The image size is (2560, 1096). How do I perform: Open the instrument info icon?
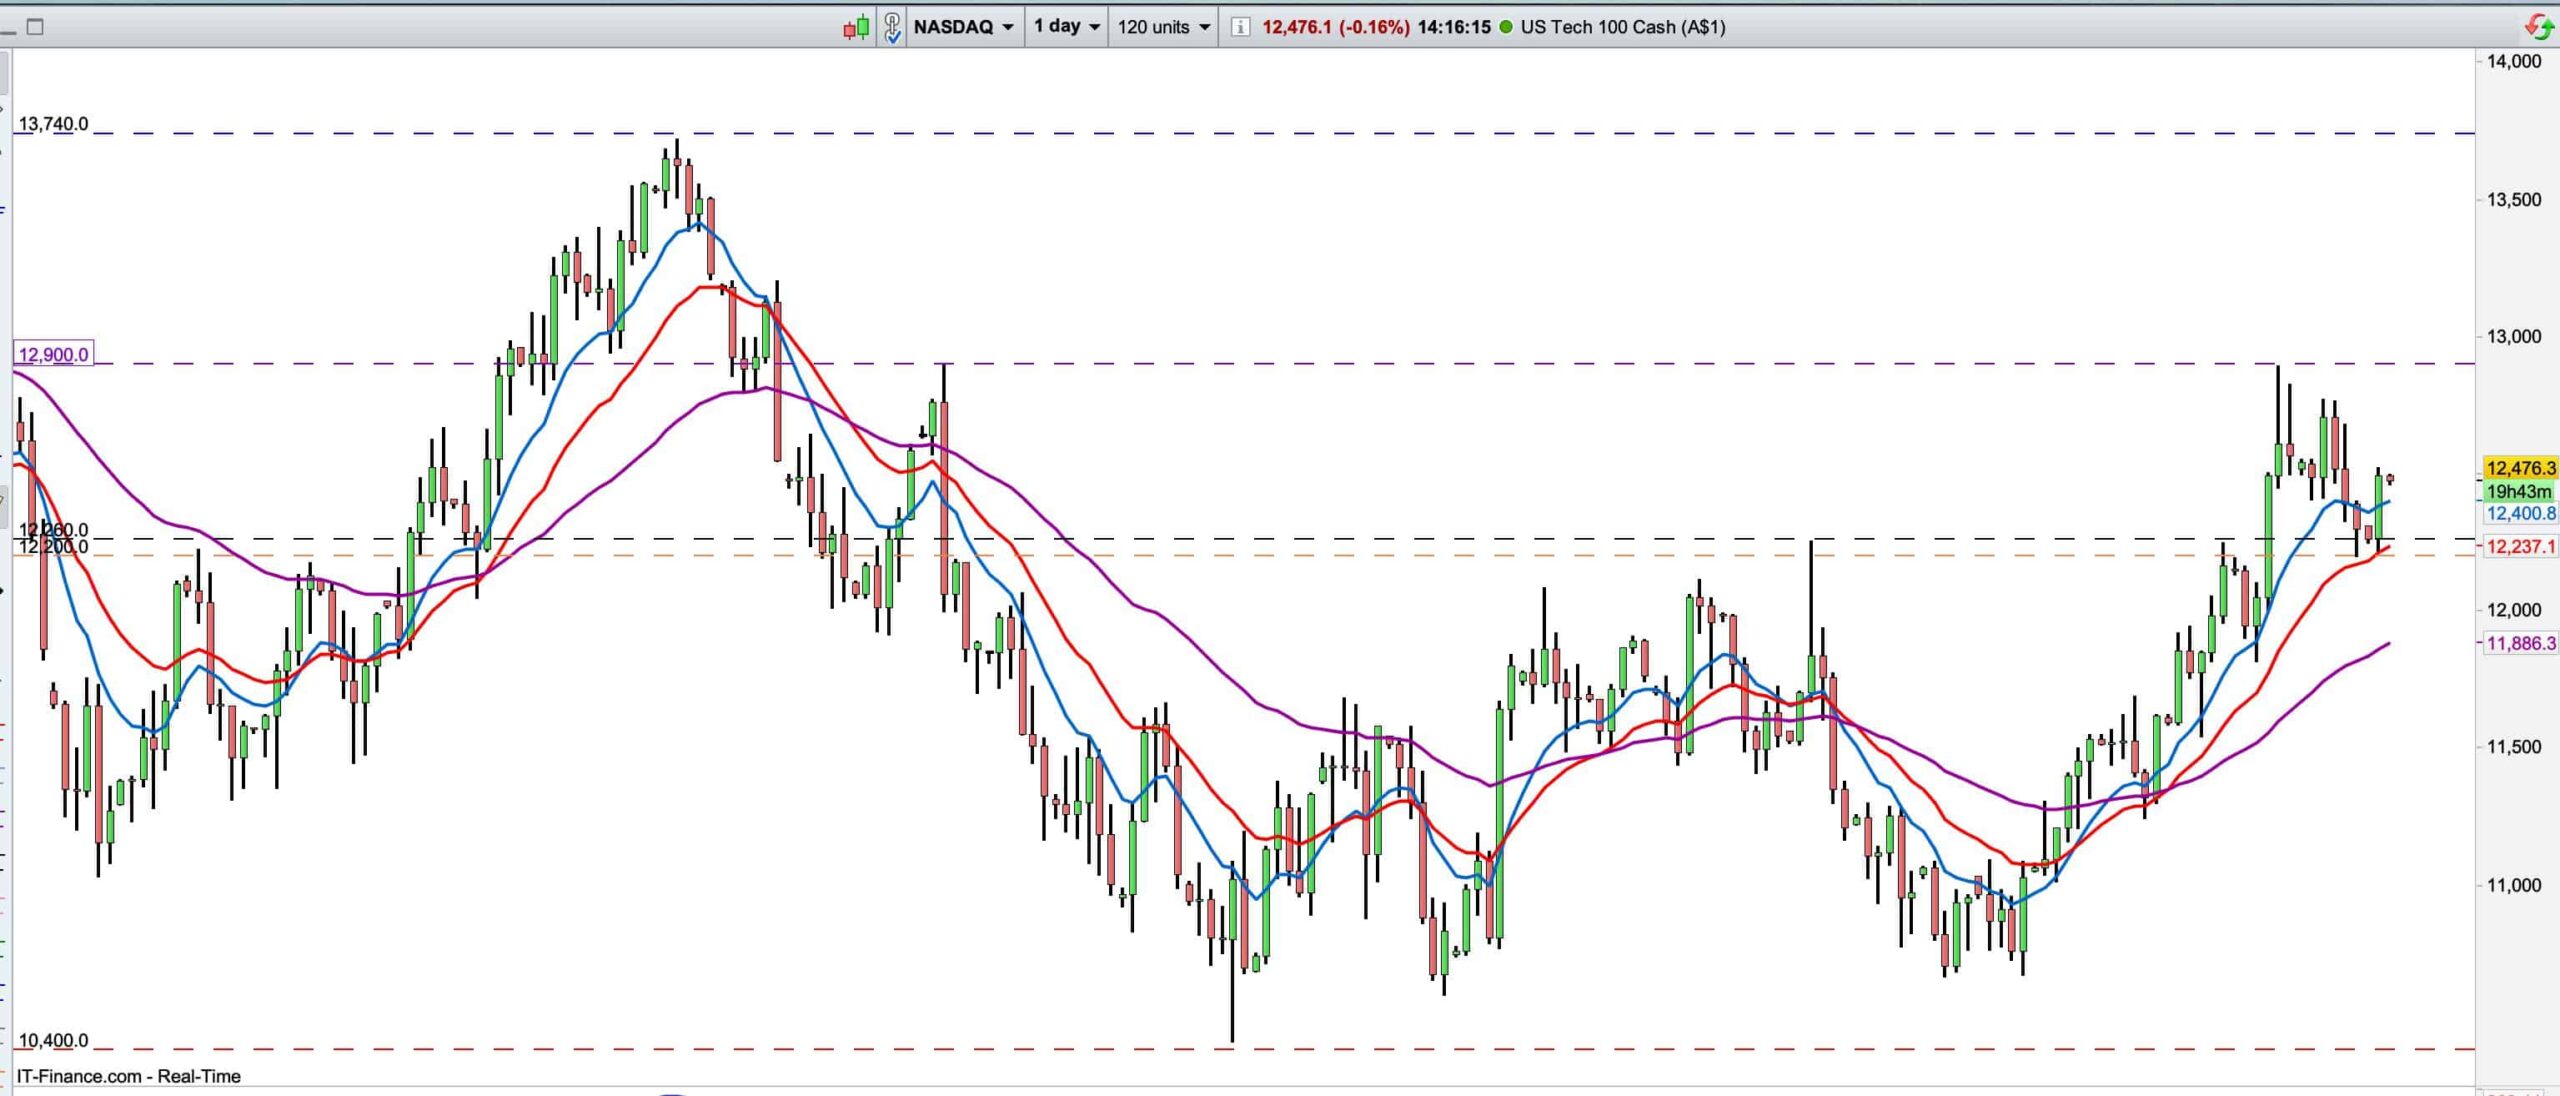coord(1239,27)
